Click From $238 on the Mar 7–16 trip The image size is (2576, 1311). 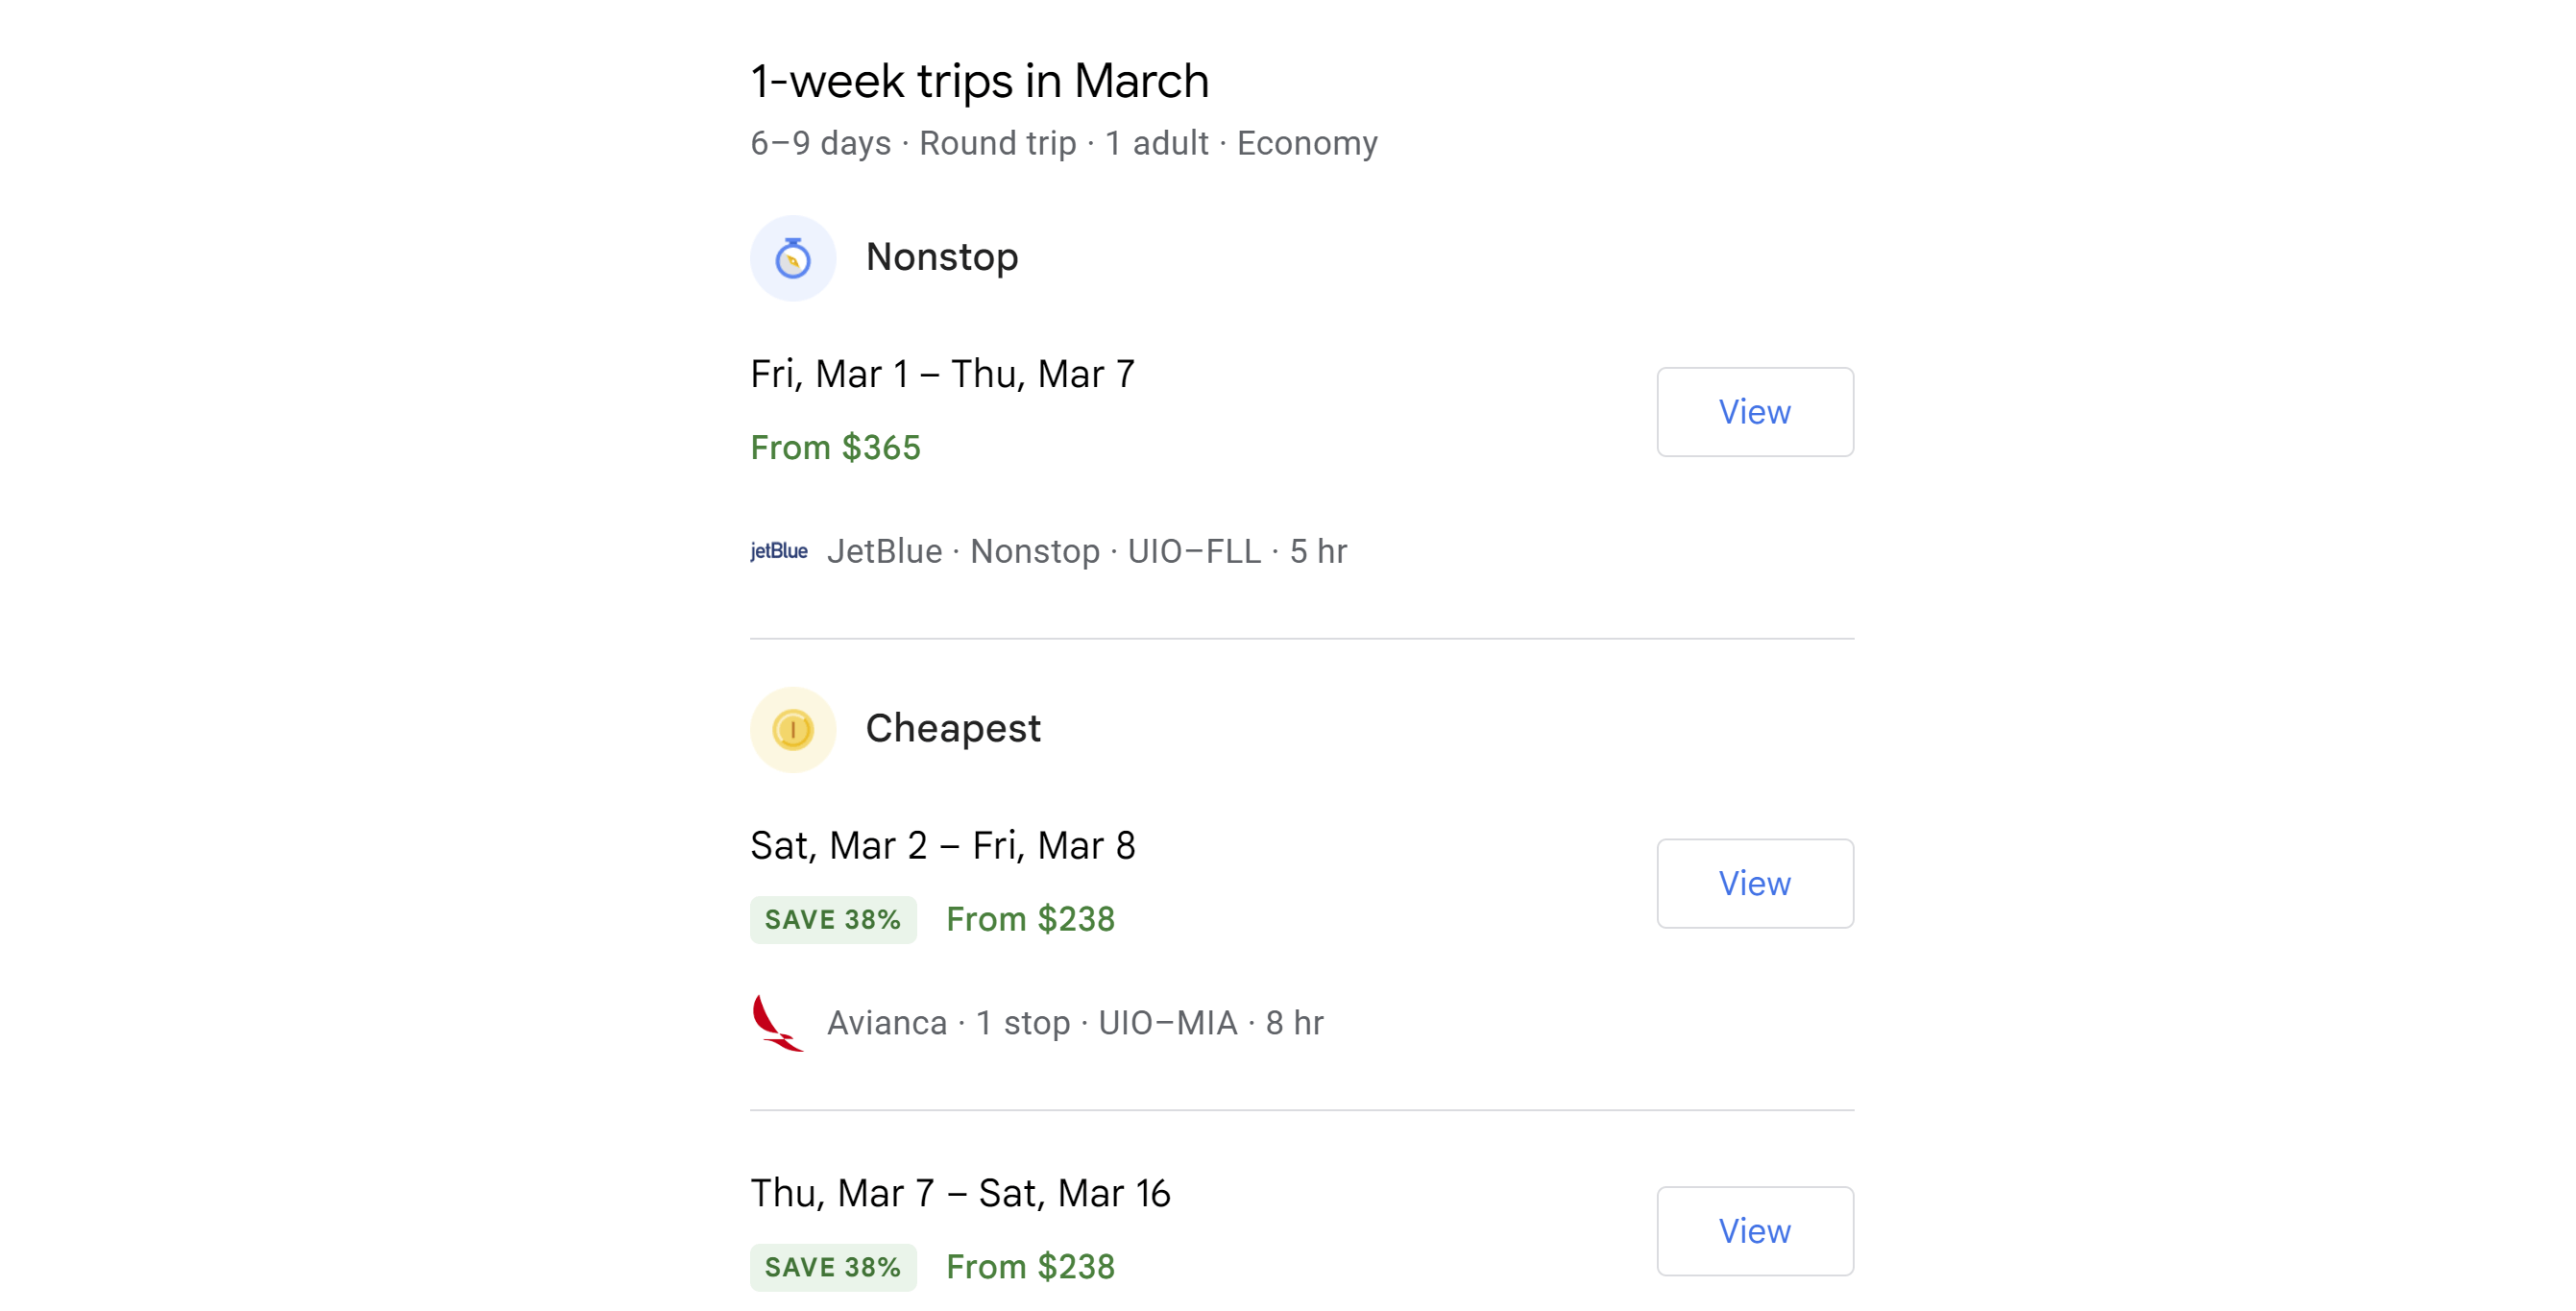(1030, 1267)
